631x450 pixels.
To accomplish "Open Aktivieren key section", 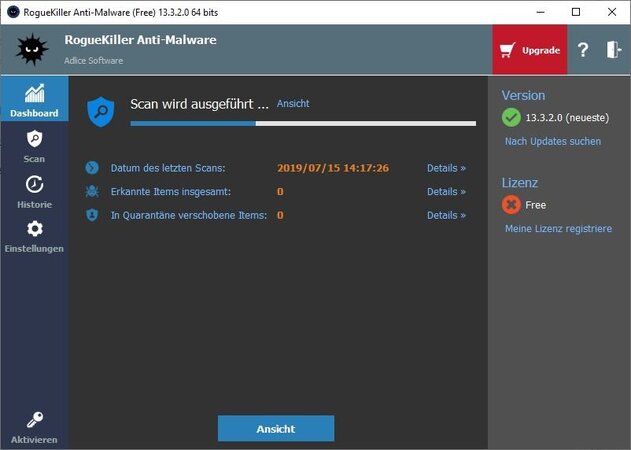I will point(34,427).
